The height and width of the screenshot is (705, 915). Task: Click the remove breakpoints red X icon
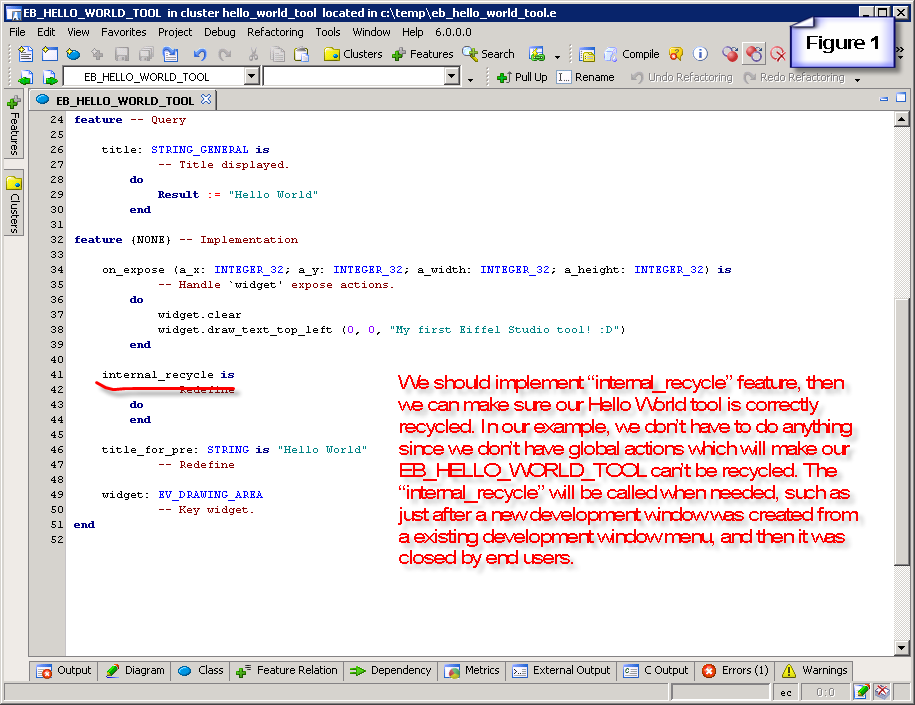click(778, 54)
